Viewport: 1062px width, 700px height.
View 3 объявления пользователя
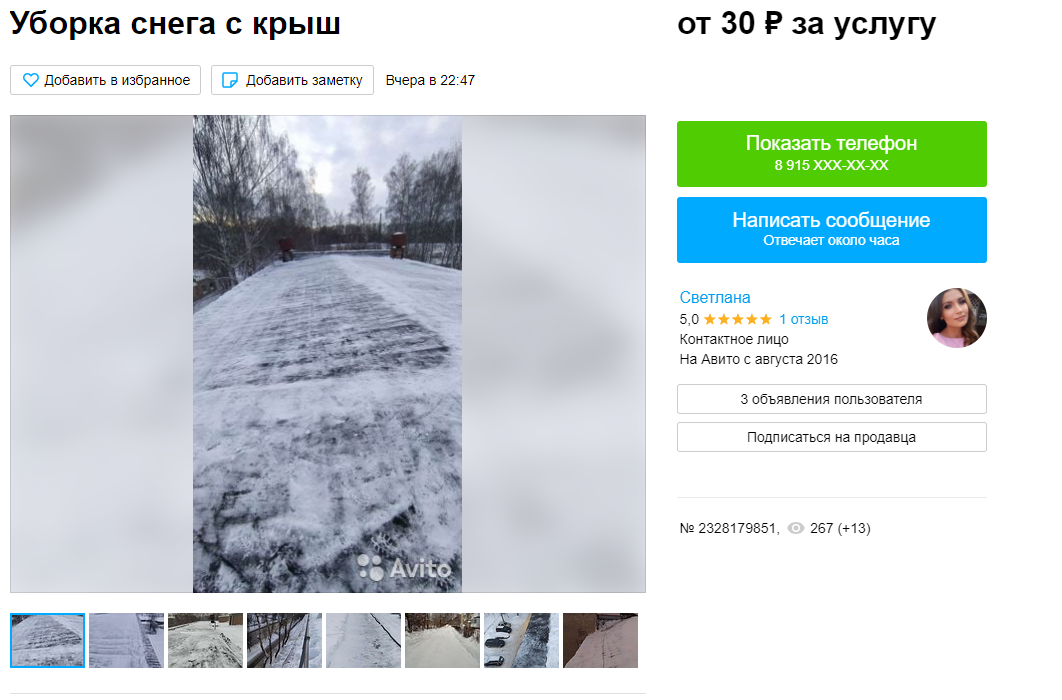click(832, 399)
